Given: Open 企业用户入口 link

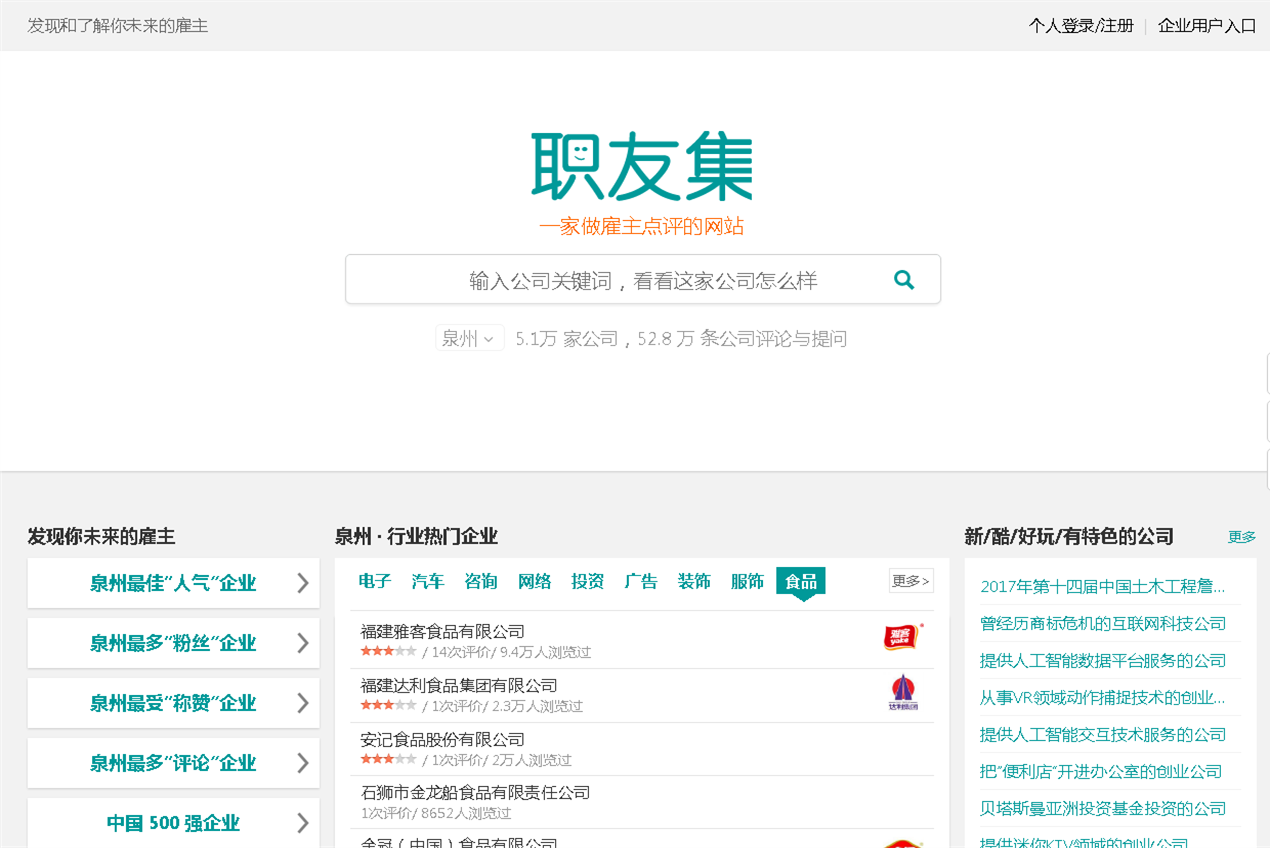Looking at the screenshot, I should (x=1207, y=26).
